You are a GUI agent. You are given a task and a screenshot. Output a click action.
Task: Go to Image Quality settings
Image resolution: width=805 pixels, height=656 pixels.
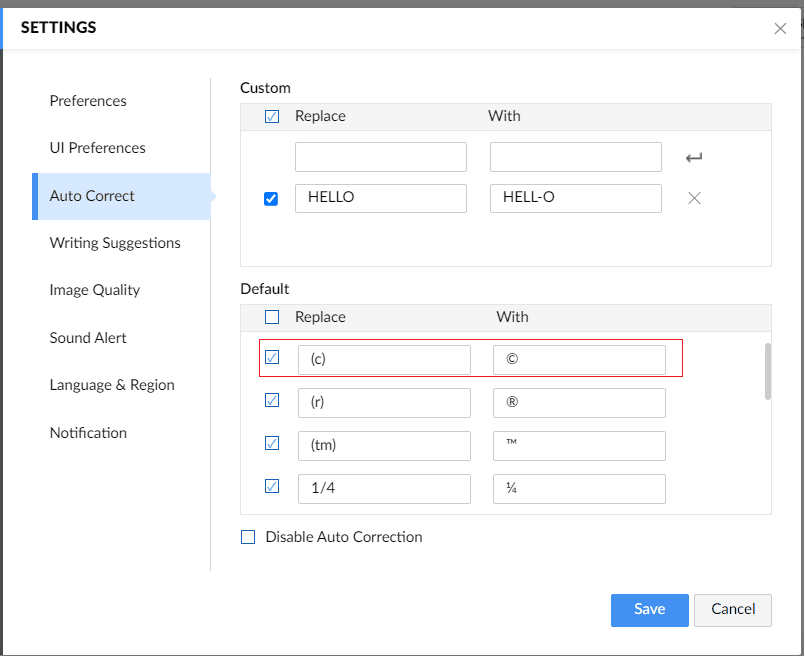(95, 290)
